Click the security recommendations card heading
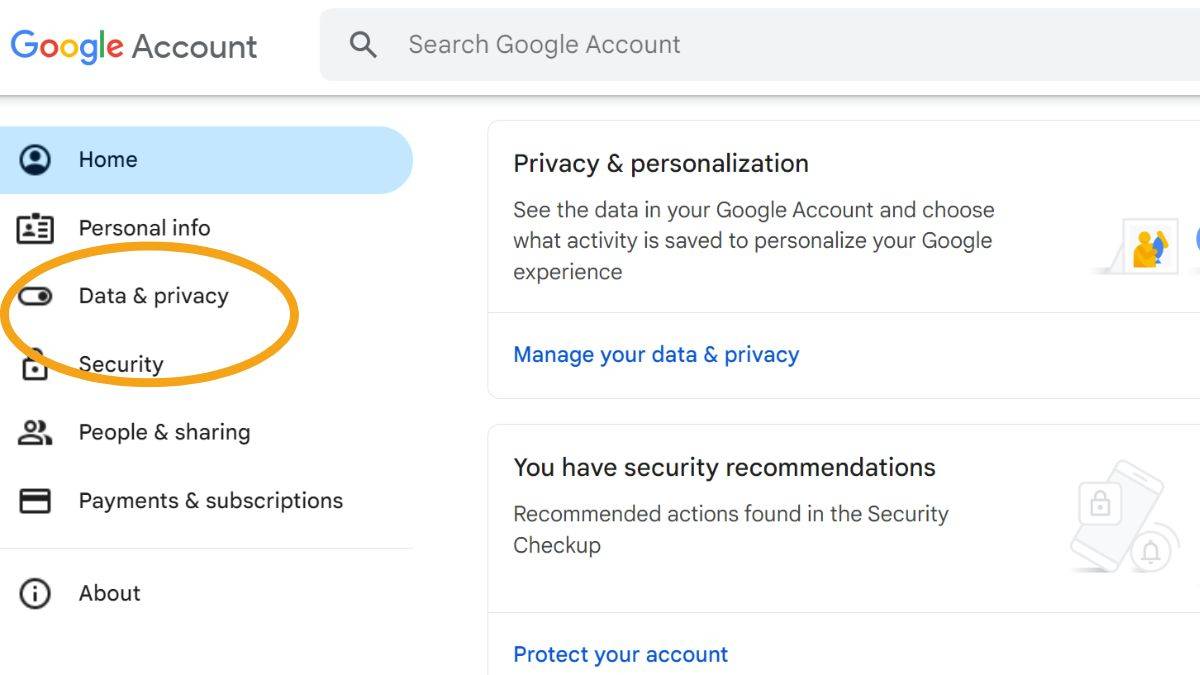 coord(724,467)
